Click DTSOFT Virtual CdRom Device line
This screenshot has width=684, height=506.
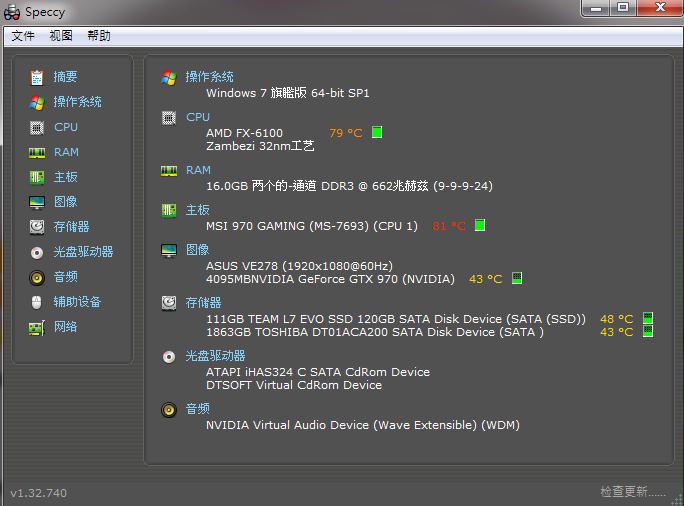click(x=294, y=385)
